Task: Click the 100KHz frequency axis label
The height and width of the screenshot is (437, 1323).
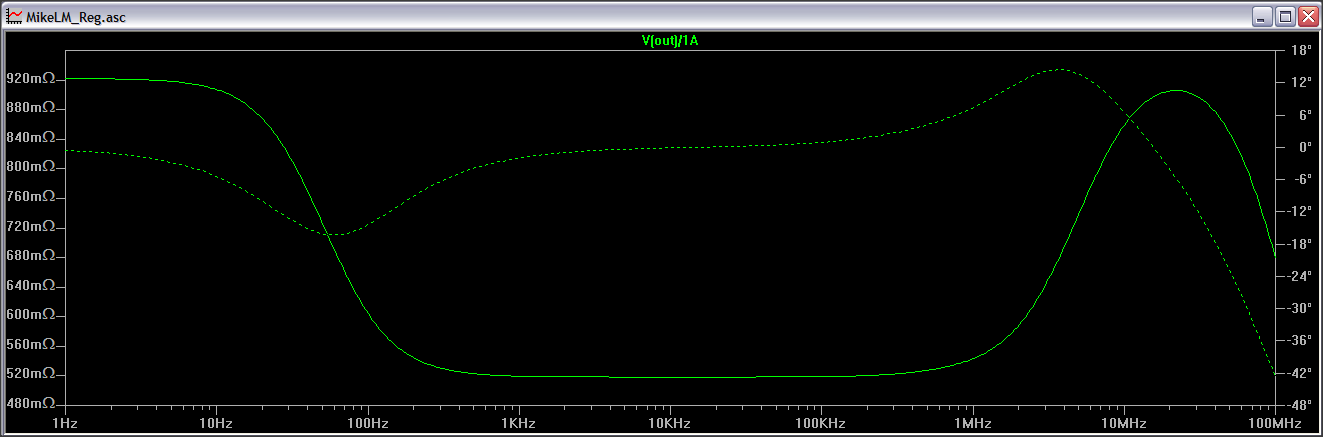Action: pos(820,422)
